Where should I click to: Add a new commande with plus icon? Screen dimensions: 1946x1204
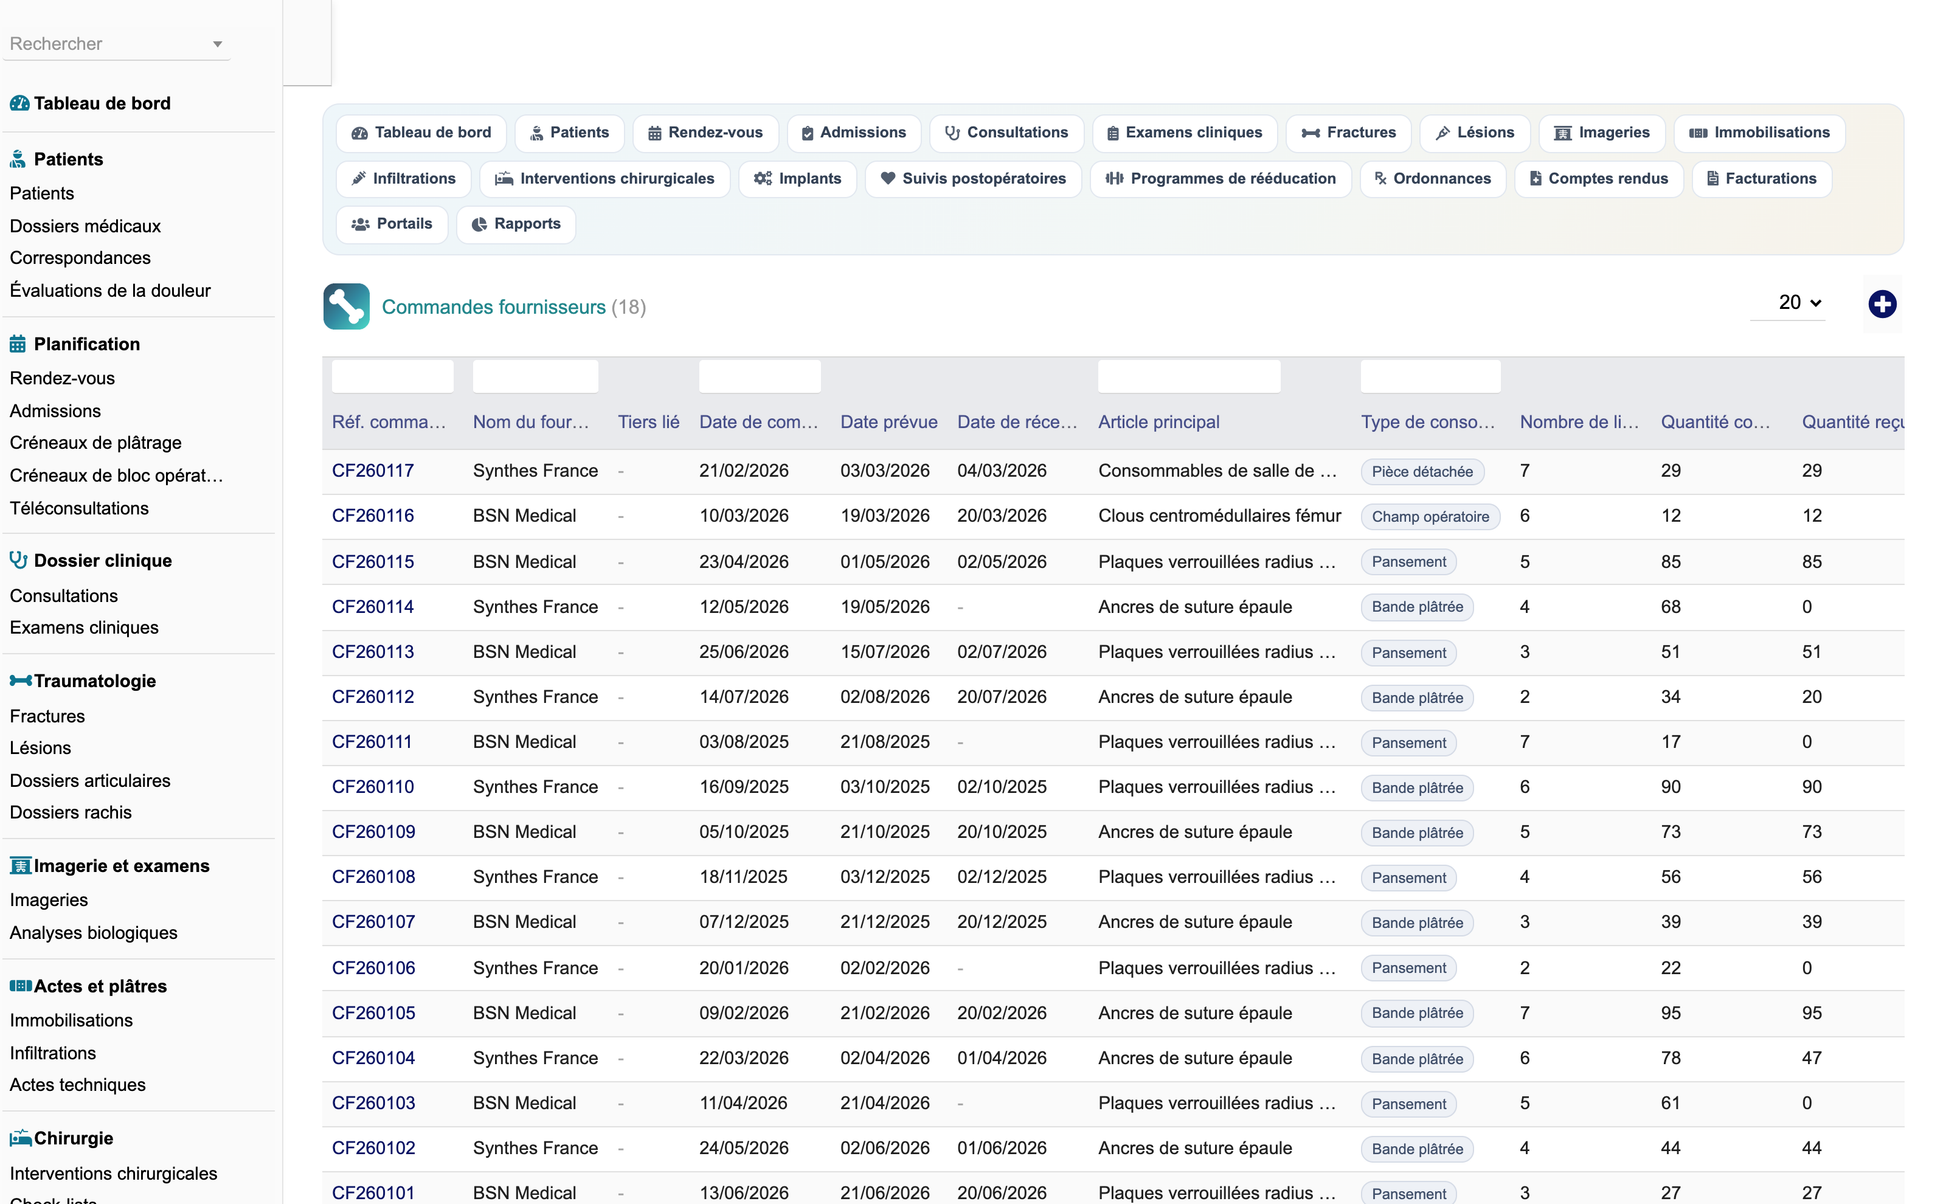point(1882,304)
